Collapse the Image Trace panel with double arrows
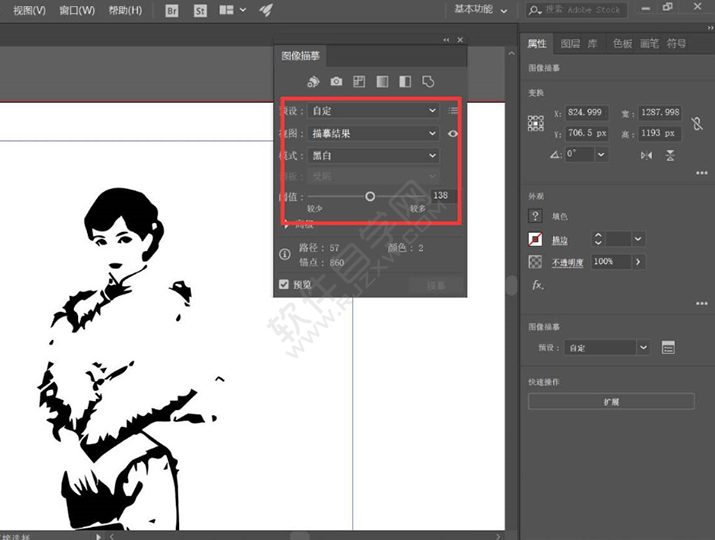 click(446, 40)
